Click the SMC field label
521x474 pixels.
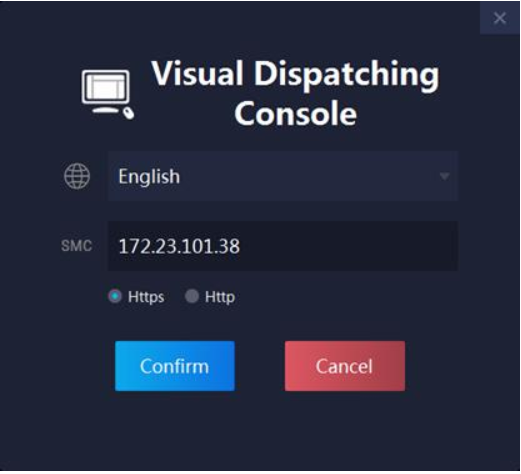point(76,246)
